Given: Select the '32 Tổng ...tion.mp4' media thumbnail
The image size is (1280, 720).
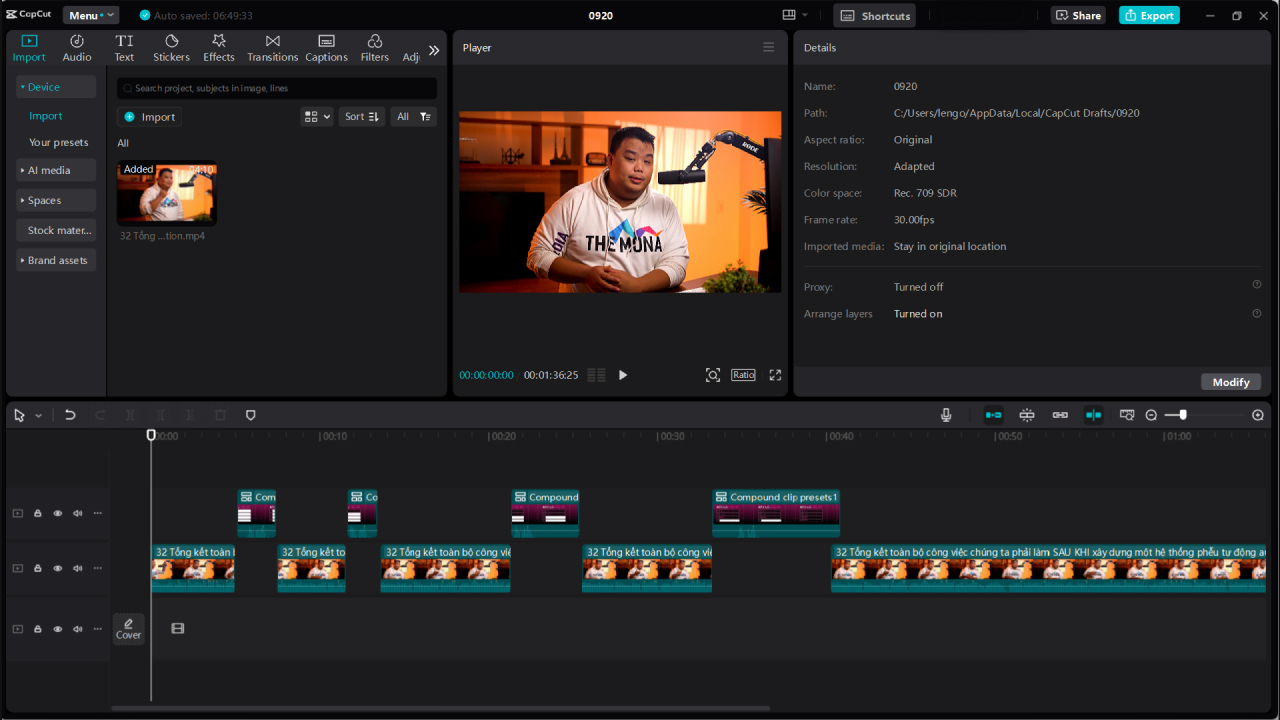Looking at the screenshot, I should point(166,193).
